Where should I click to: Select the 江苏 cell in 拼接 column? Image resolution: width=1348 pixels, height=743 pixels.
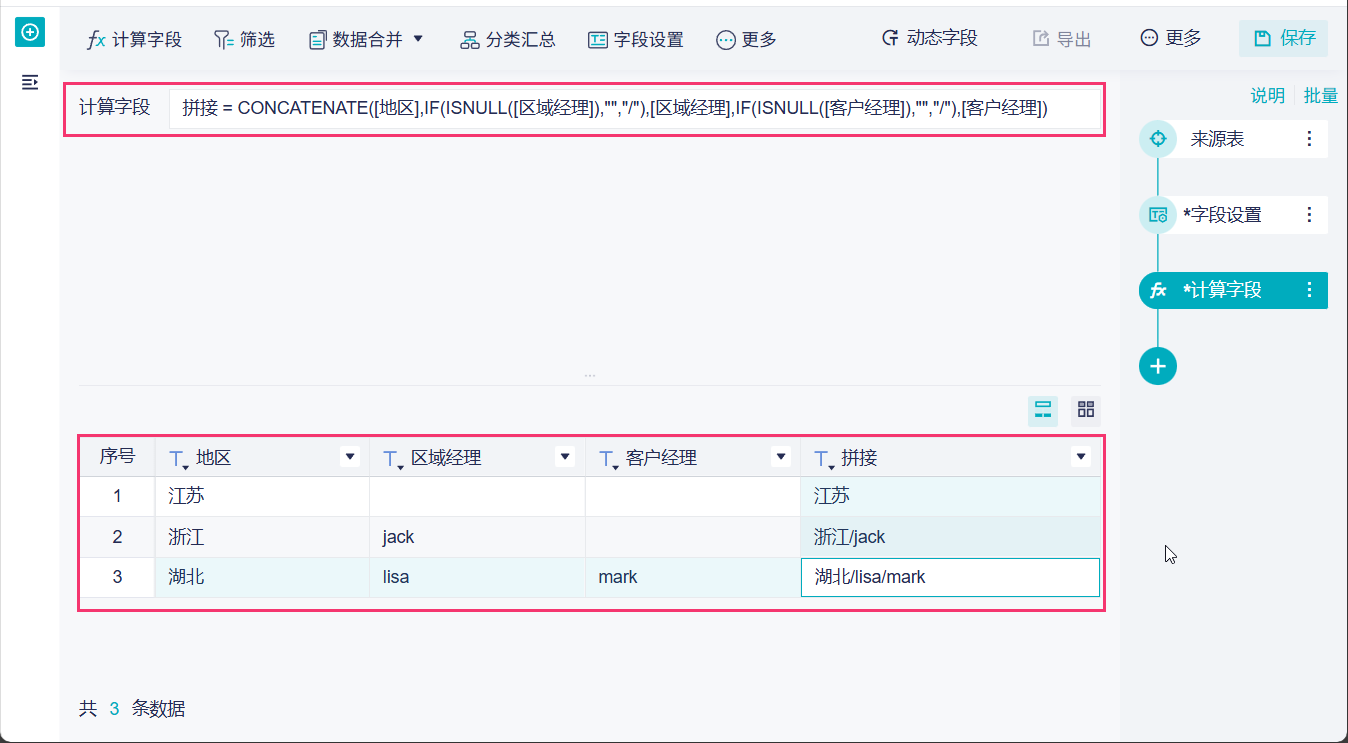(x=950, y=496)
